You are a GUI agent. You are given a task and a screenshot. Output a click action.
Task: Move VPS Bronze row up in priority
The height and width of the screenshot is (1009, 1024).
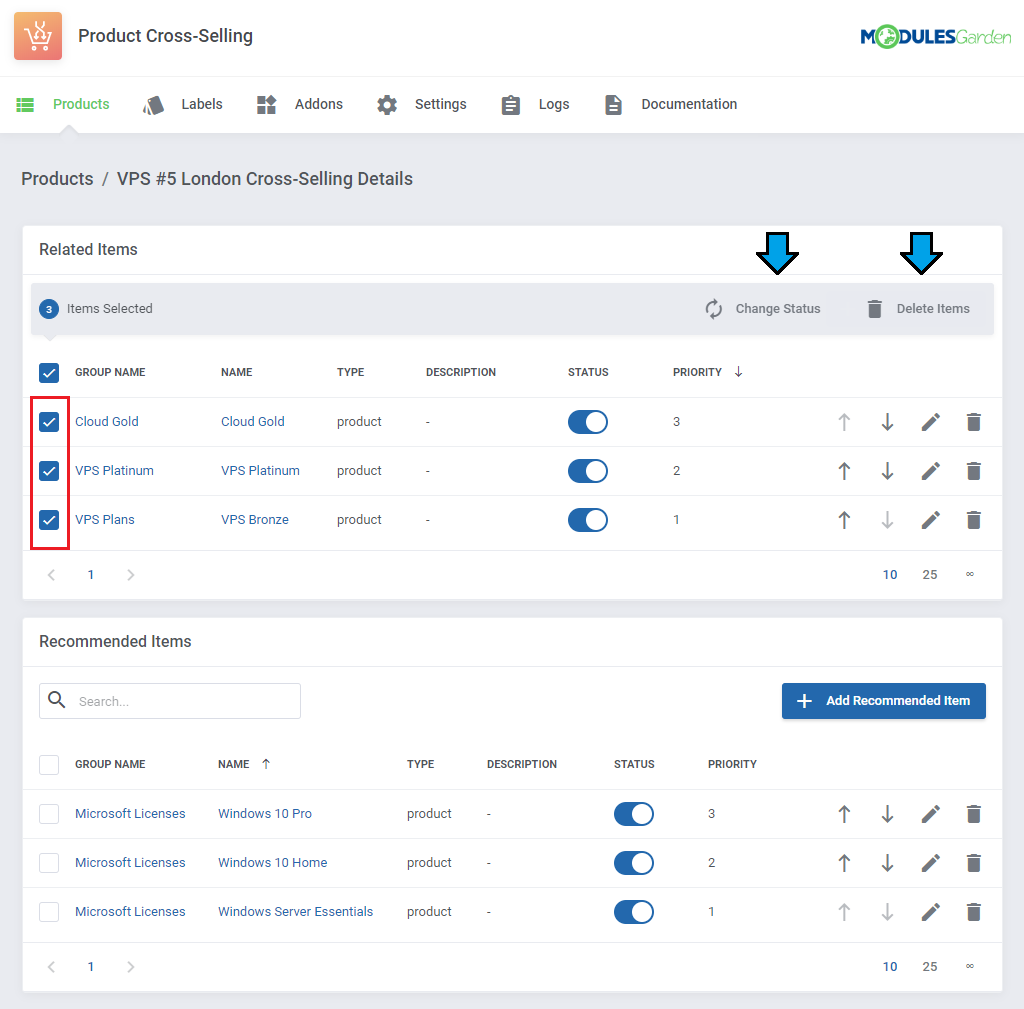(844, 520)
